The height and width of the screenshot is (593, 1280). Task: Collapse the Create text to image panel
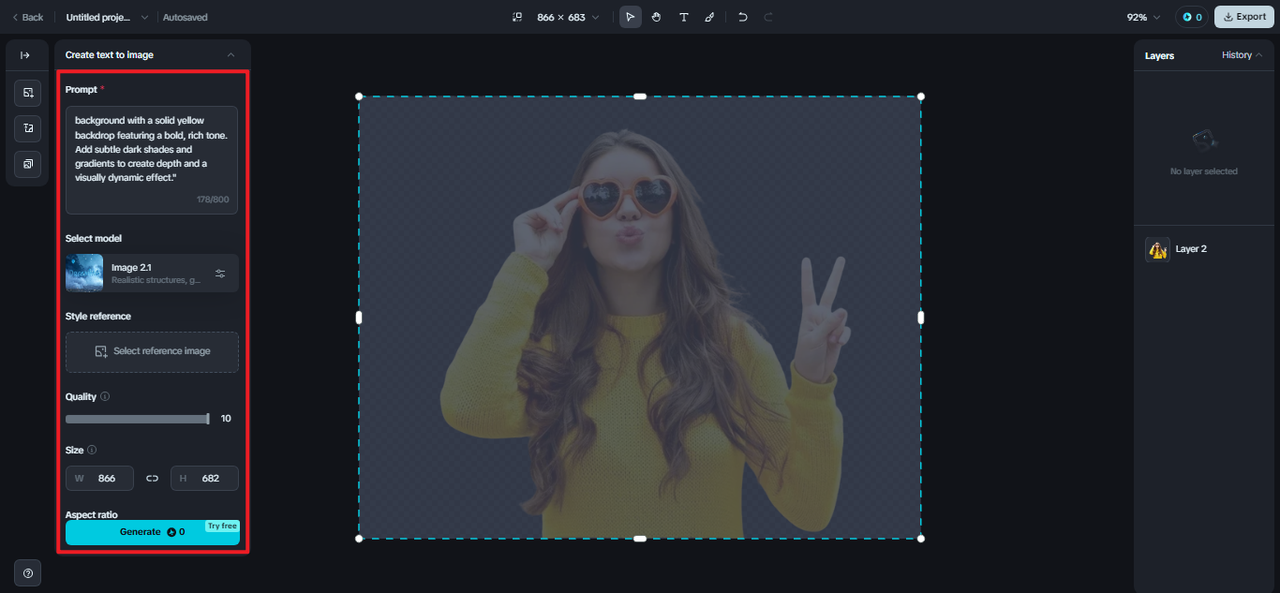click(x=231, y=55)
